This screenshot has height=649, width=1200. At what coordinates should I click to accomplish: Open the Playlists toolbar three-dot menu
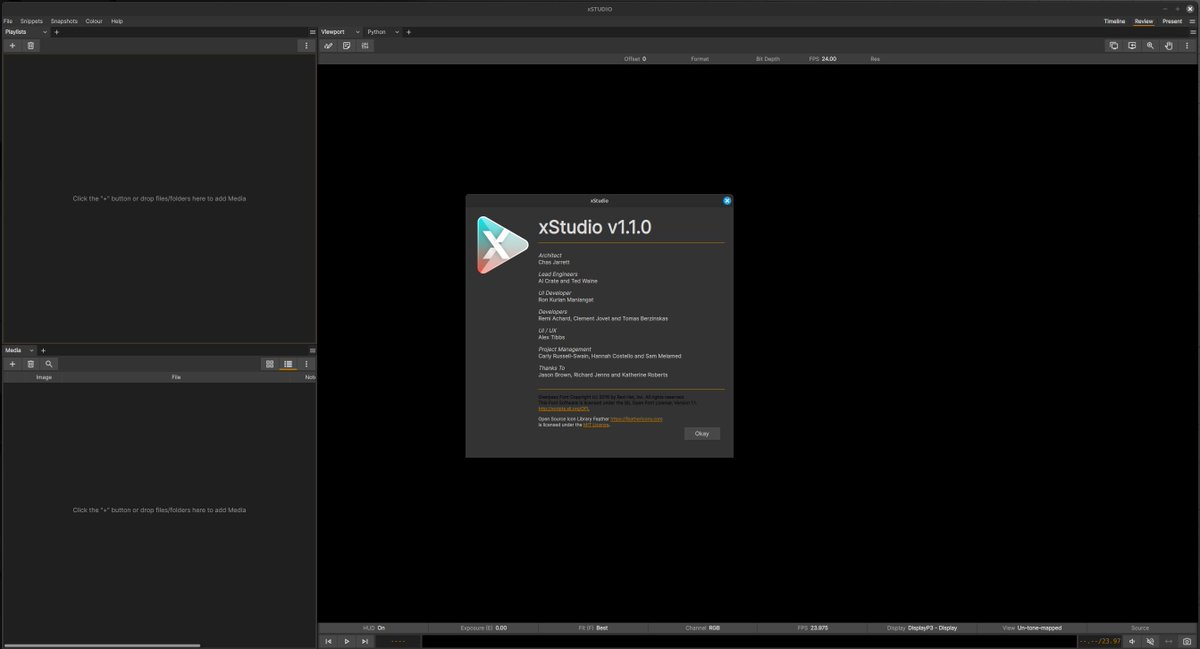[306, 46]
